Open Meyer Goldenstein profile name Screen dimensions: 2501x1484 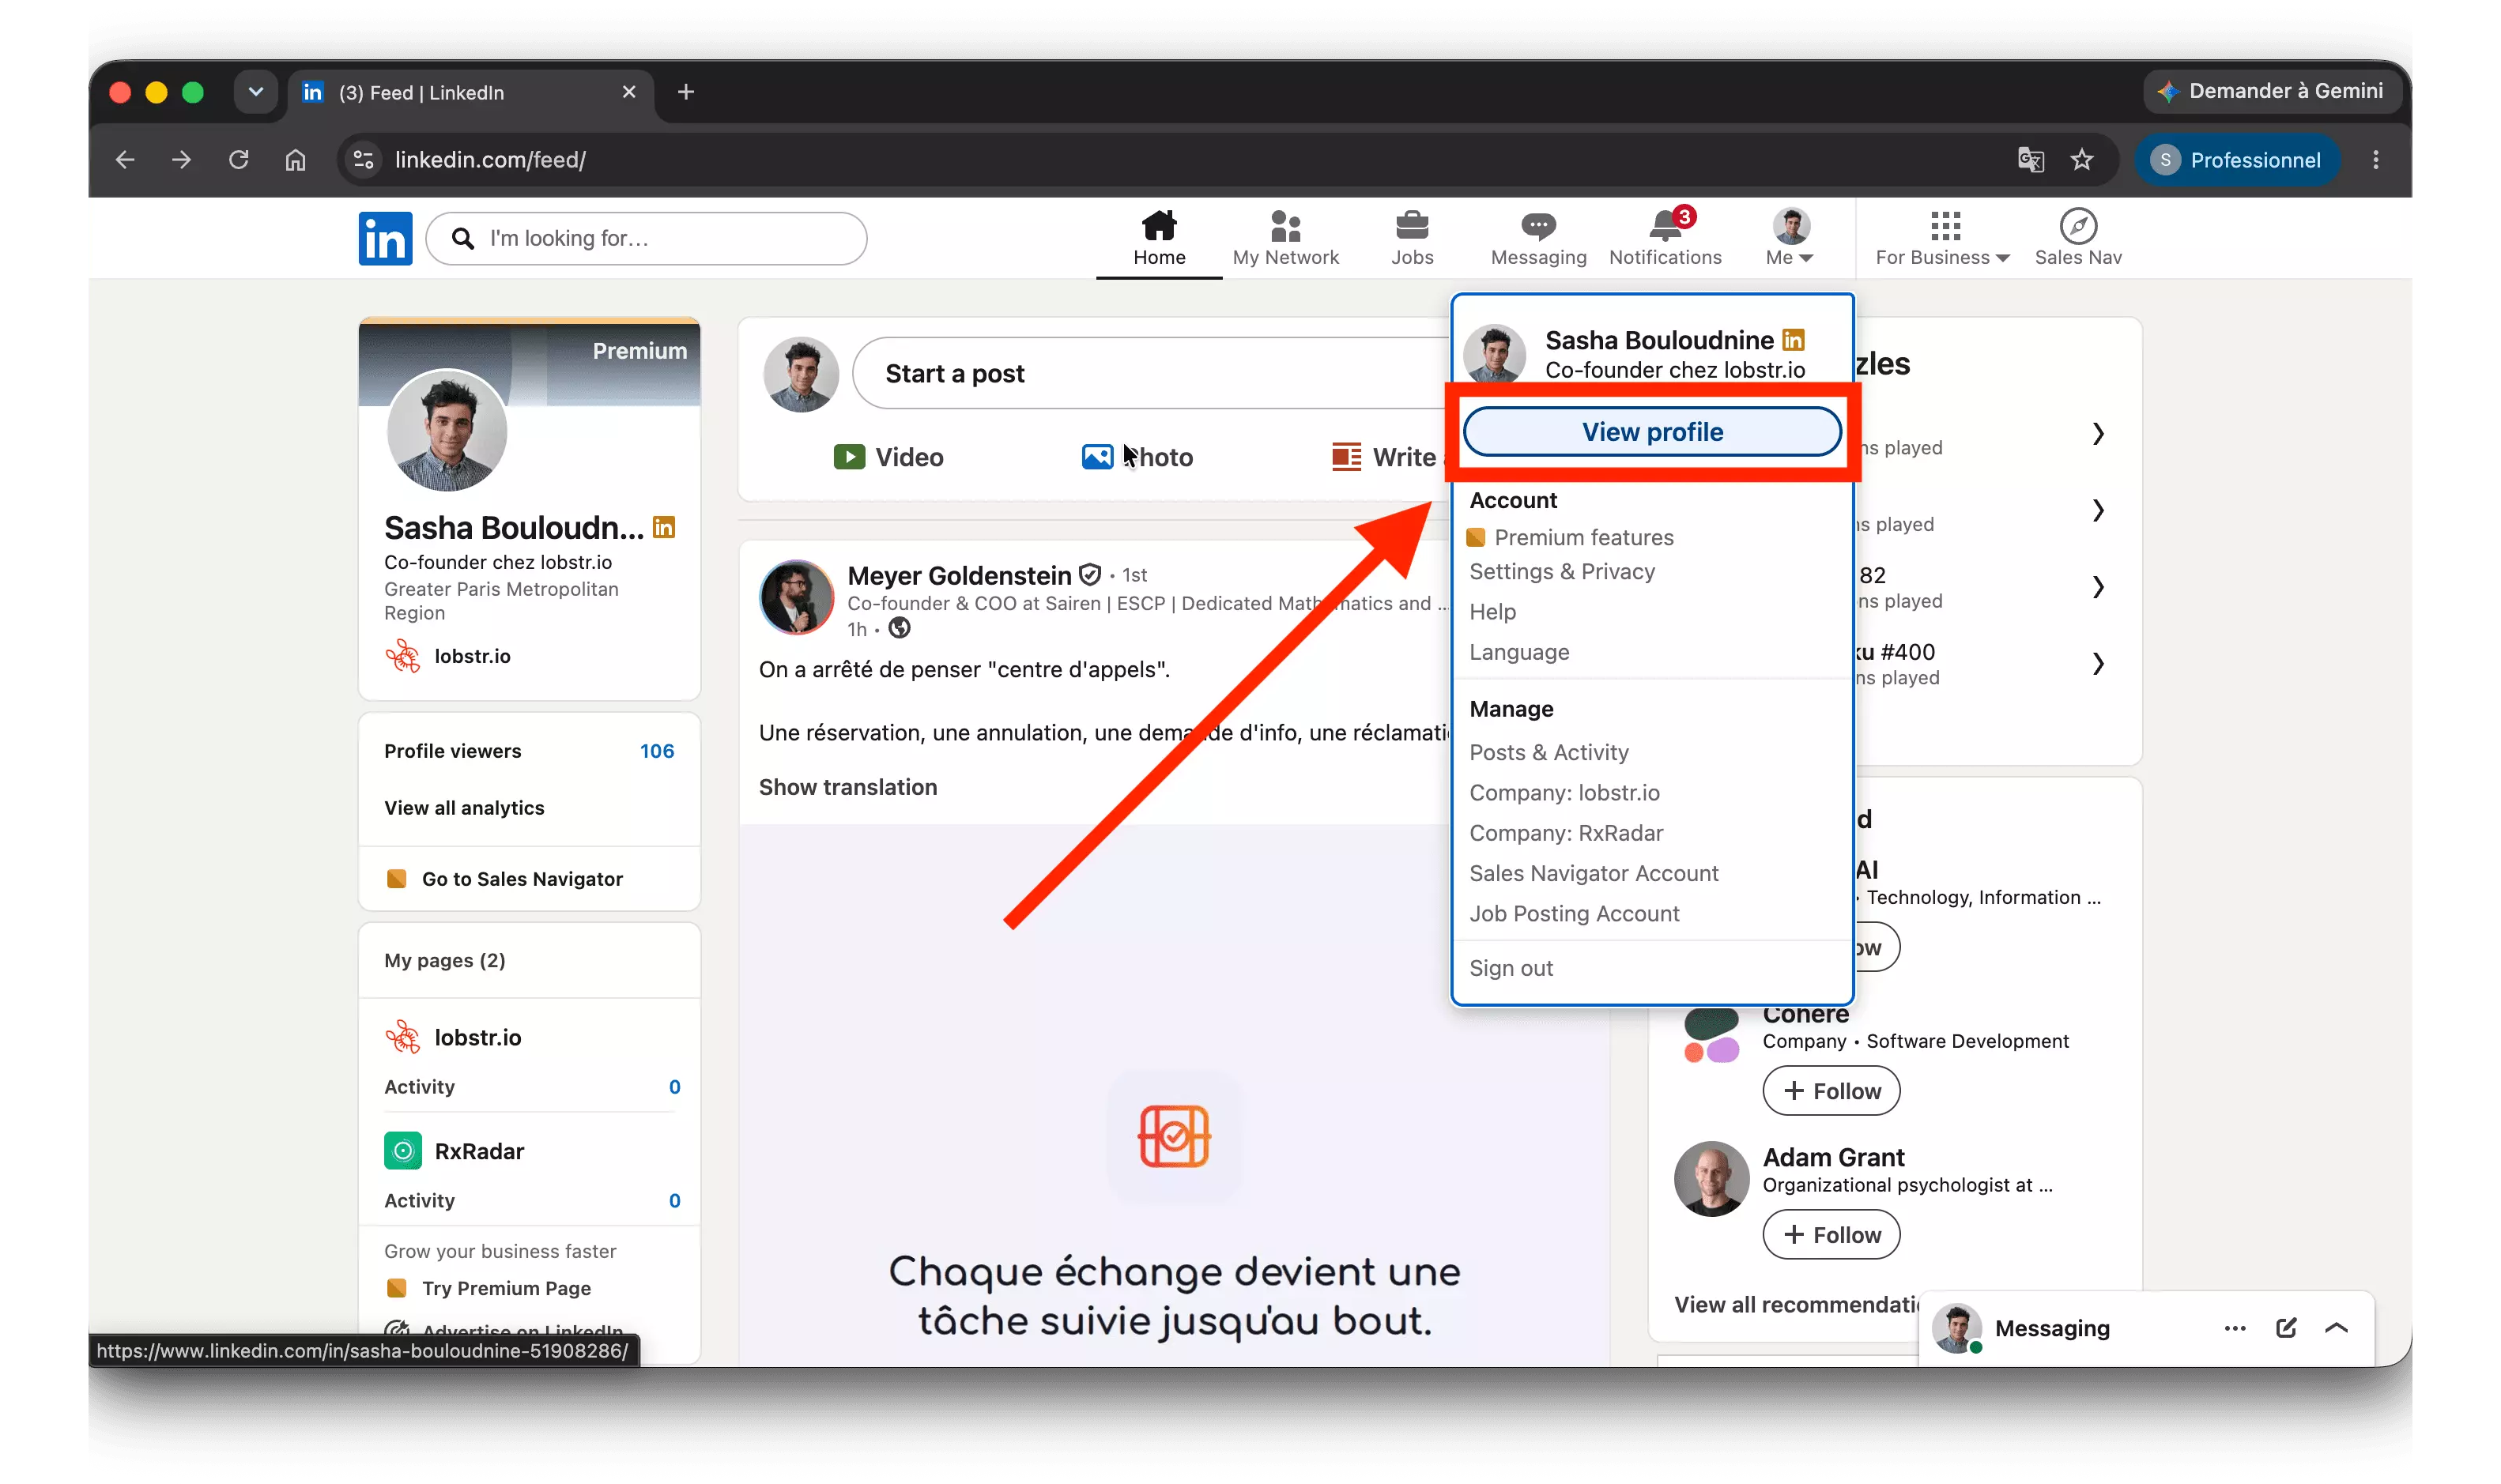tap(959, 576)
